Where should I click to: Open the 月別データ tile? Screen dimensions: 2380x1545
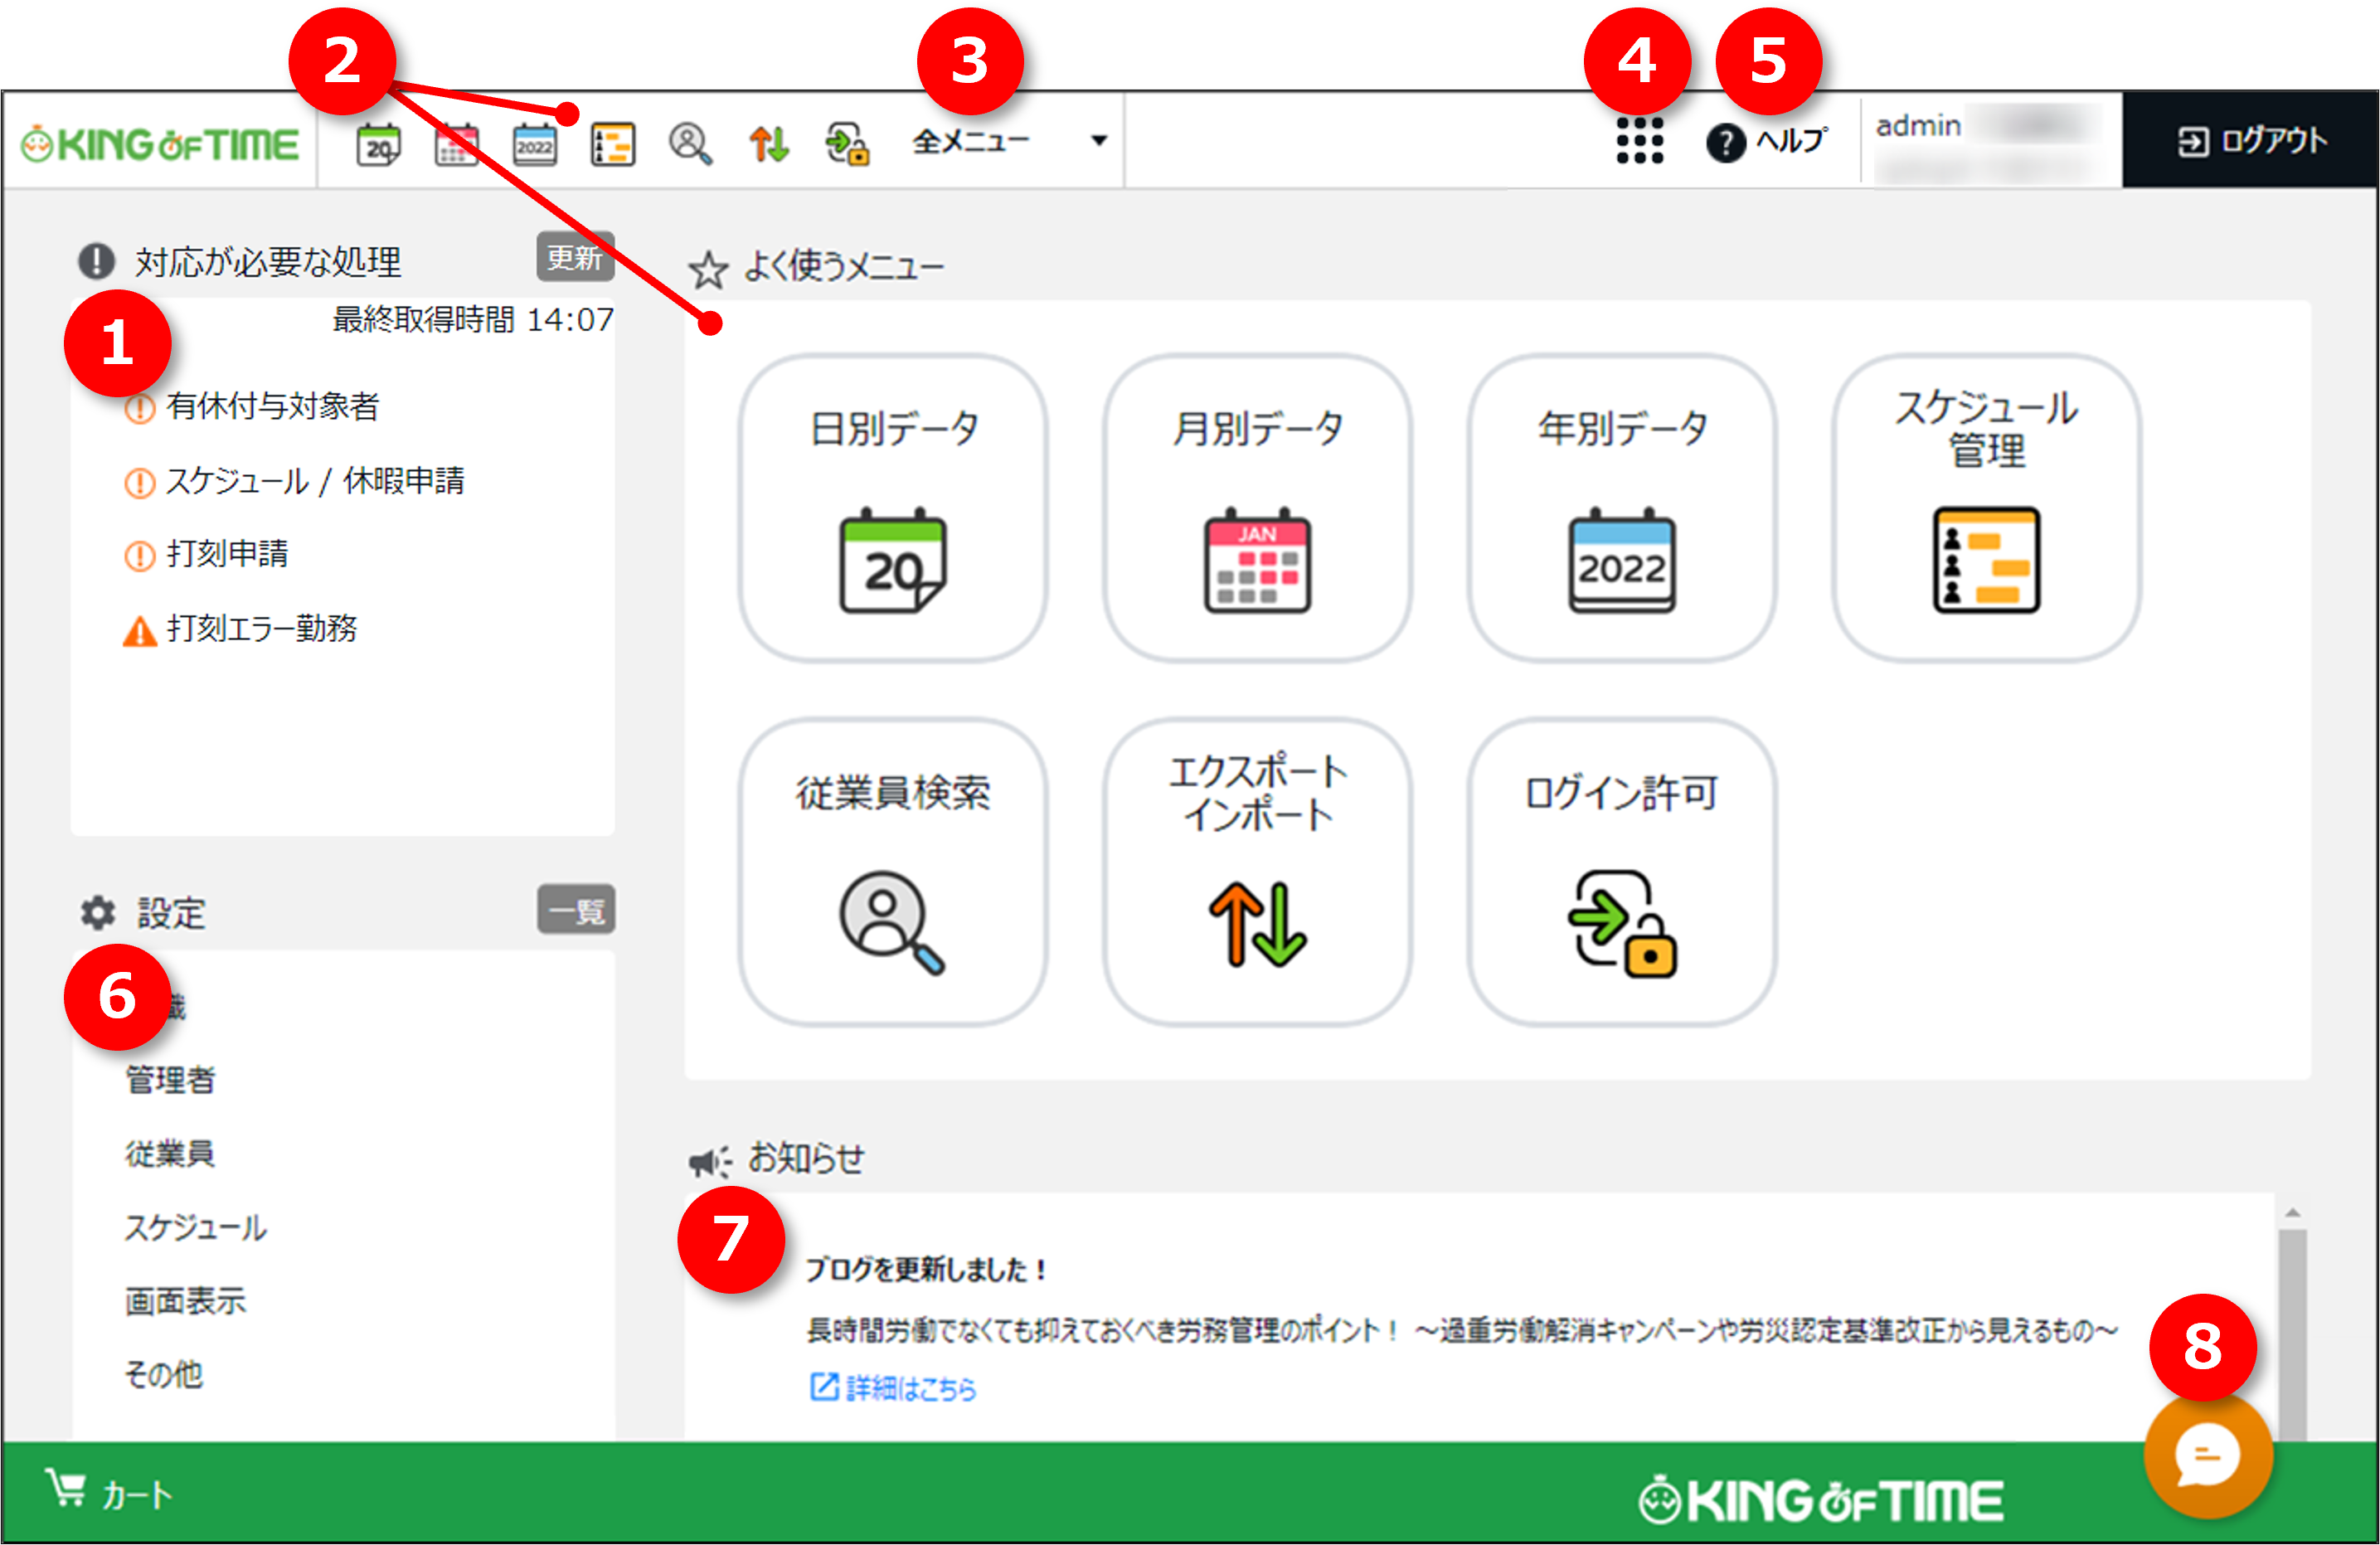point(1257,507)
